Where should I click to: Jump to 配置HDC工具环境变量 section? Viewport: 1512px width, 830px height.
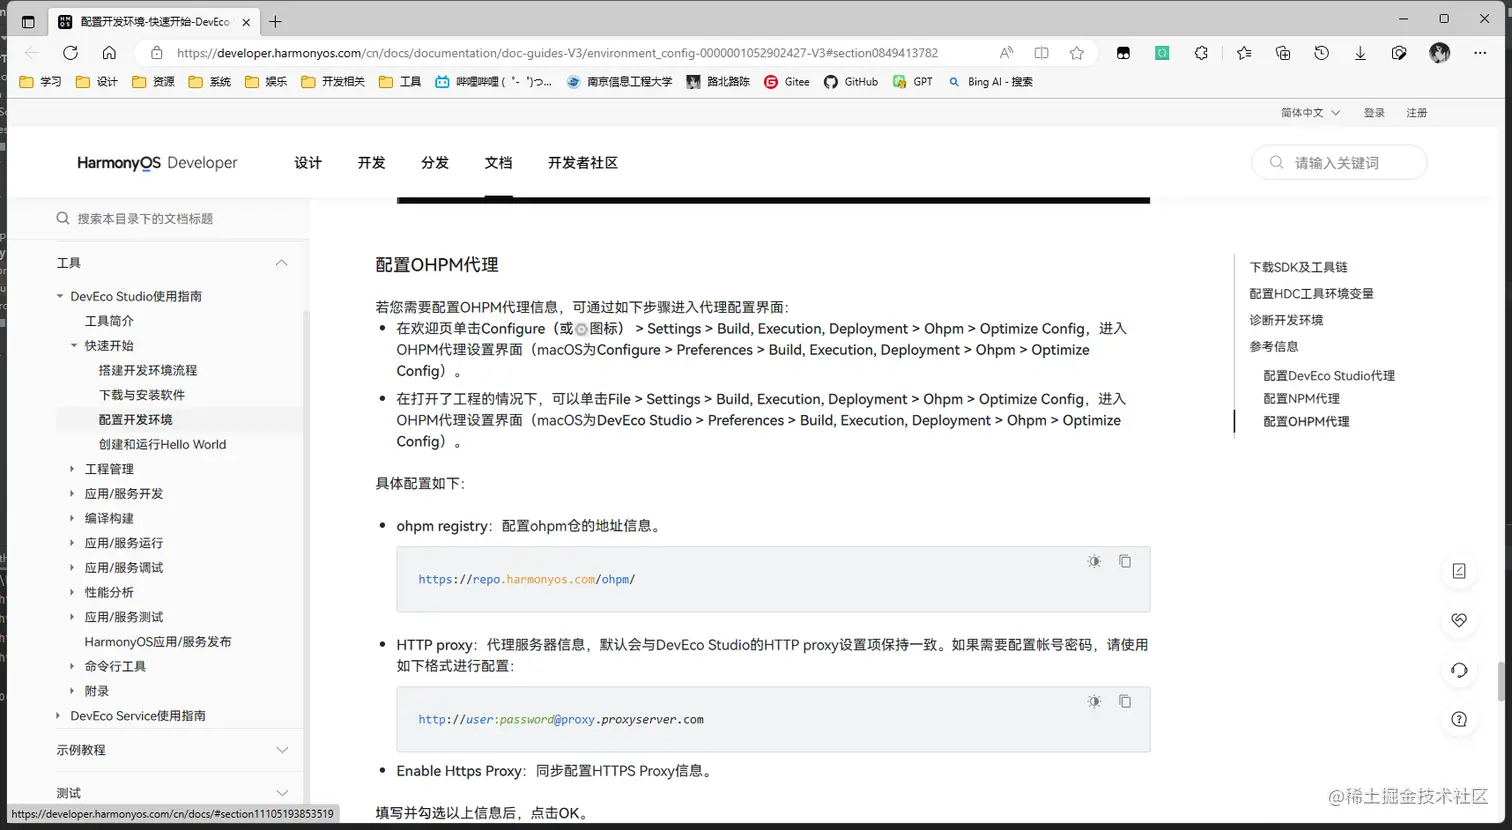pos(1311,293)
